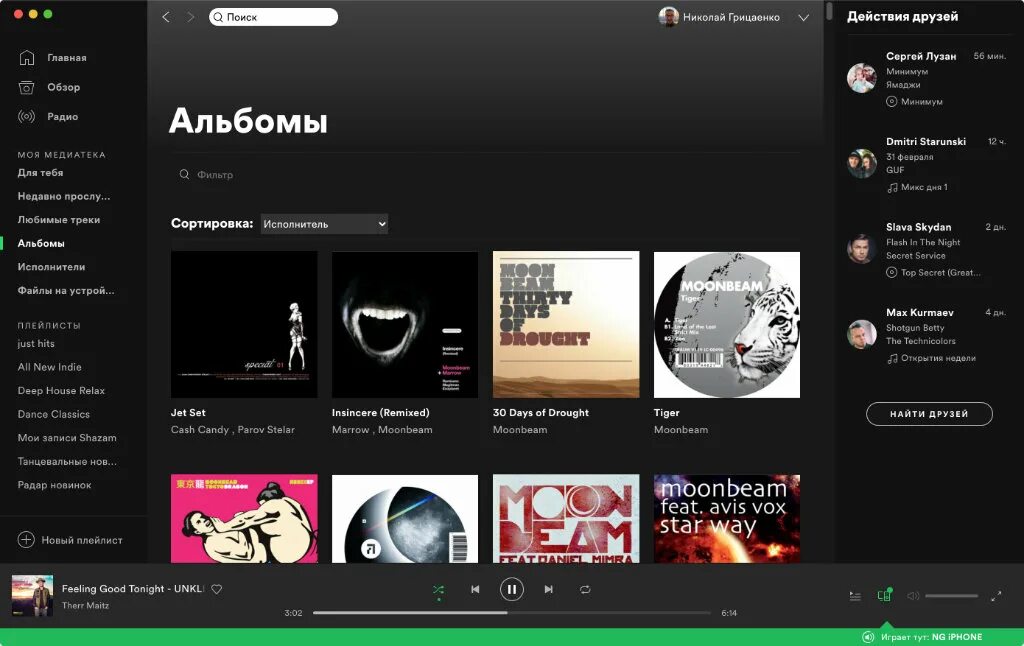Open Файлы на устройстве

(x=66, y=290)
